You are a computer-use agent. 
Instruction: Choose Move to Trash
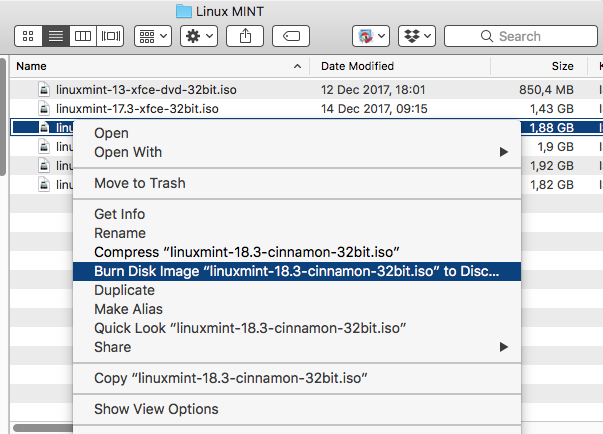click(297, 183)
